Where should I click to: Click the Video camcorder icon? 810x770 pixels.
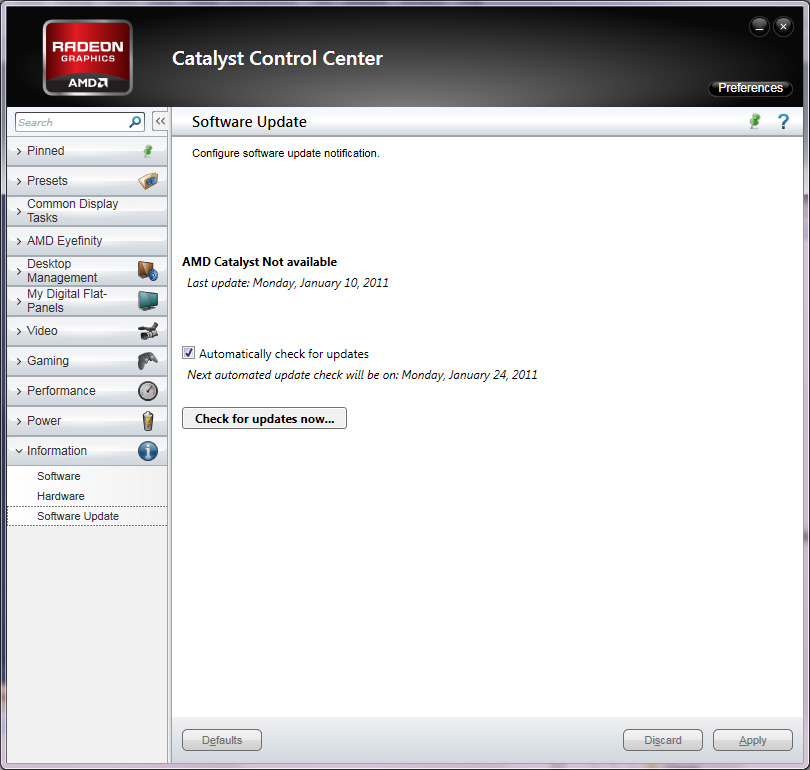pyautogui.click(x=148, y=331)
